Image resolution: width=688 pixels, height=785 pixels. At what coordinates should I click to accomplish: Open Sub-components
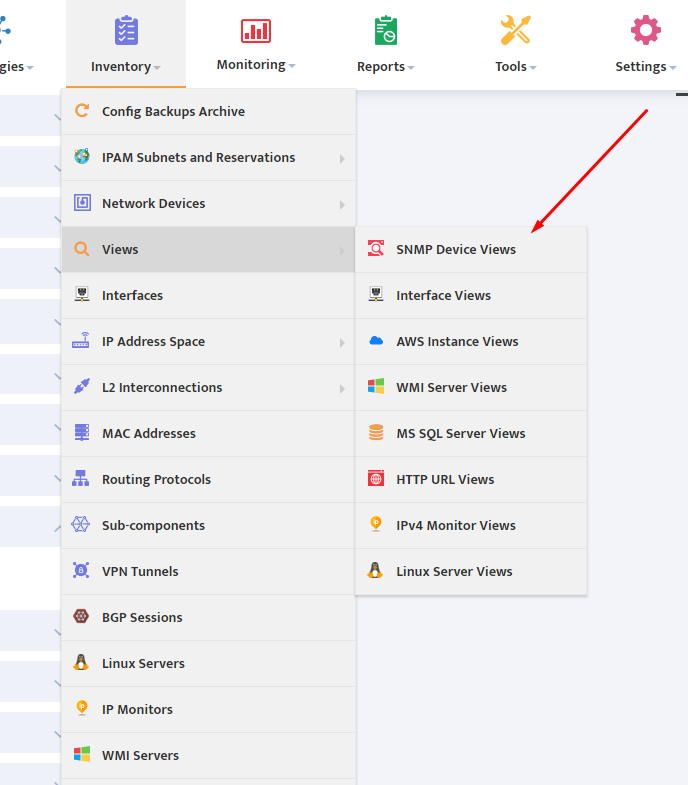[x=208, y=526]
